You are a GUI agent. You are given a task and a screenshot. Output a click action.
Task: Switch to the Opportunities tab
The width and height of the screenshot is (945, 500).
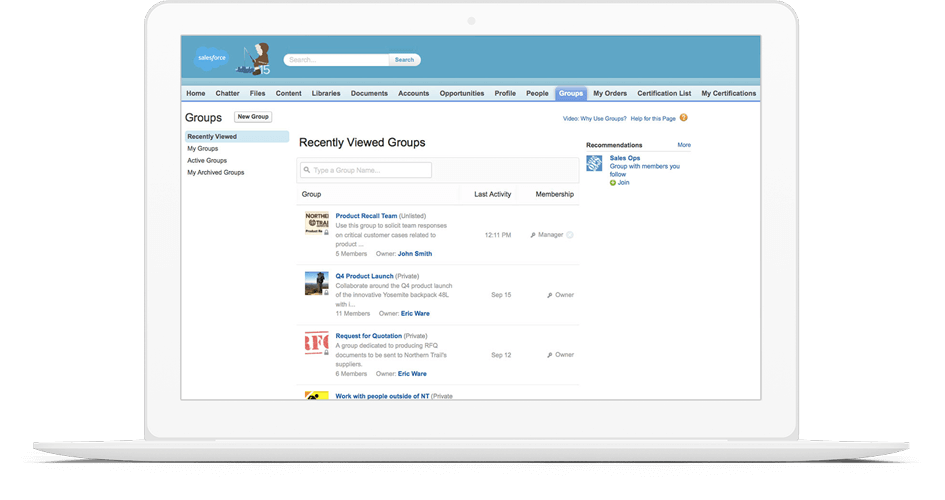[461, 93]
